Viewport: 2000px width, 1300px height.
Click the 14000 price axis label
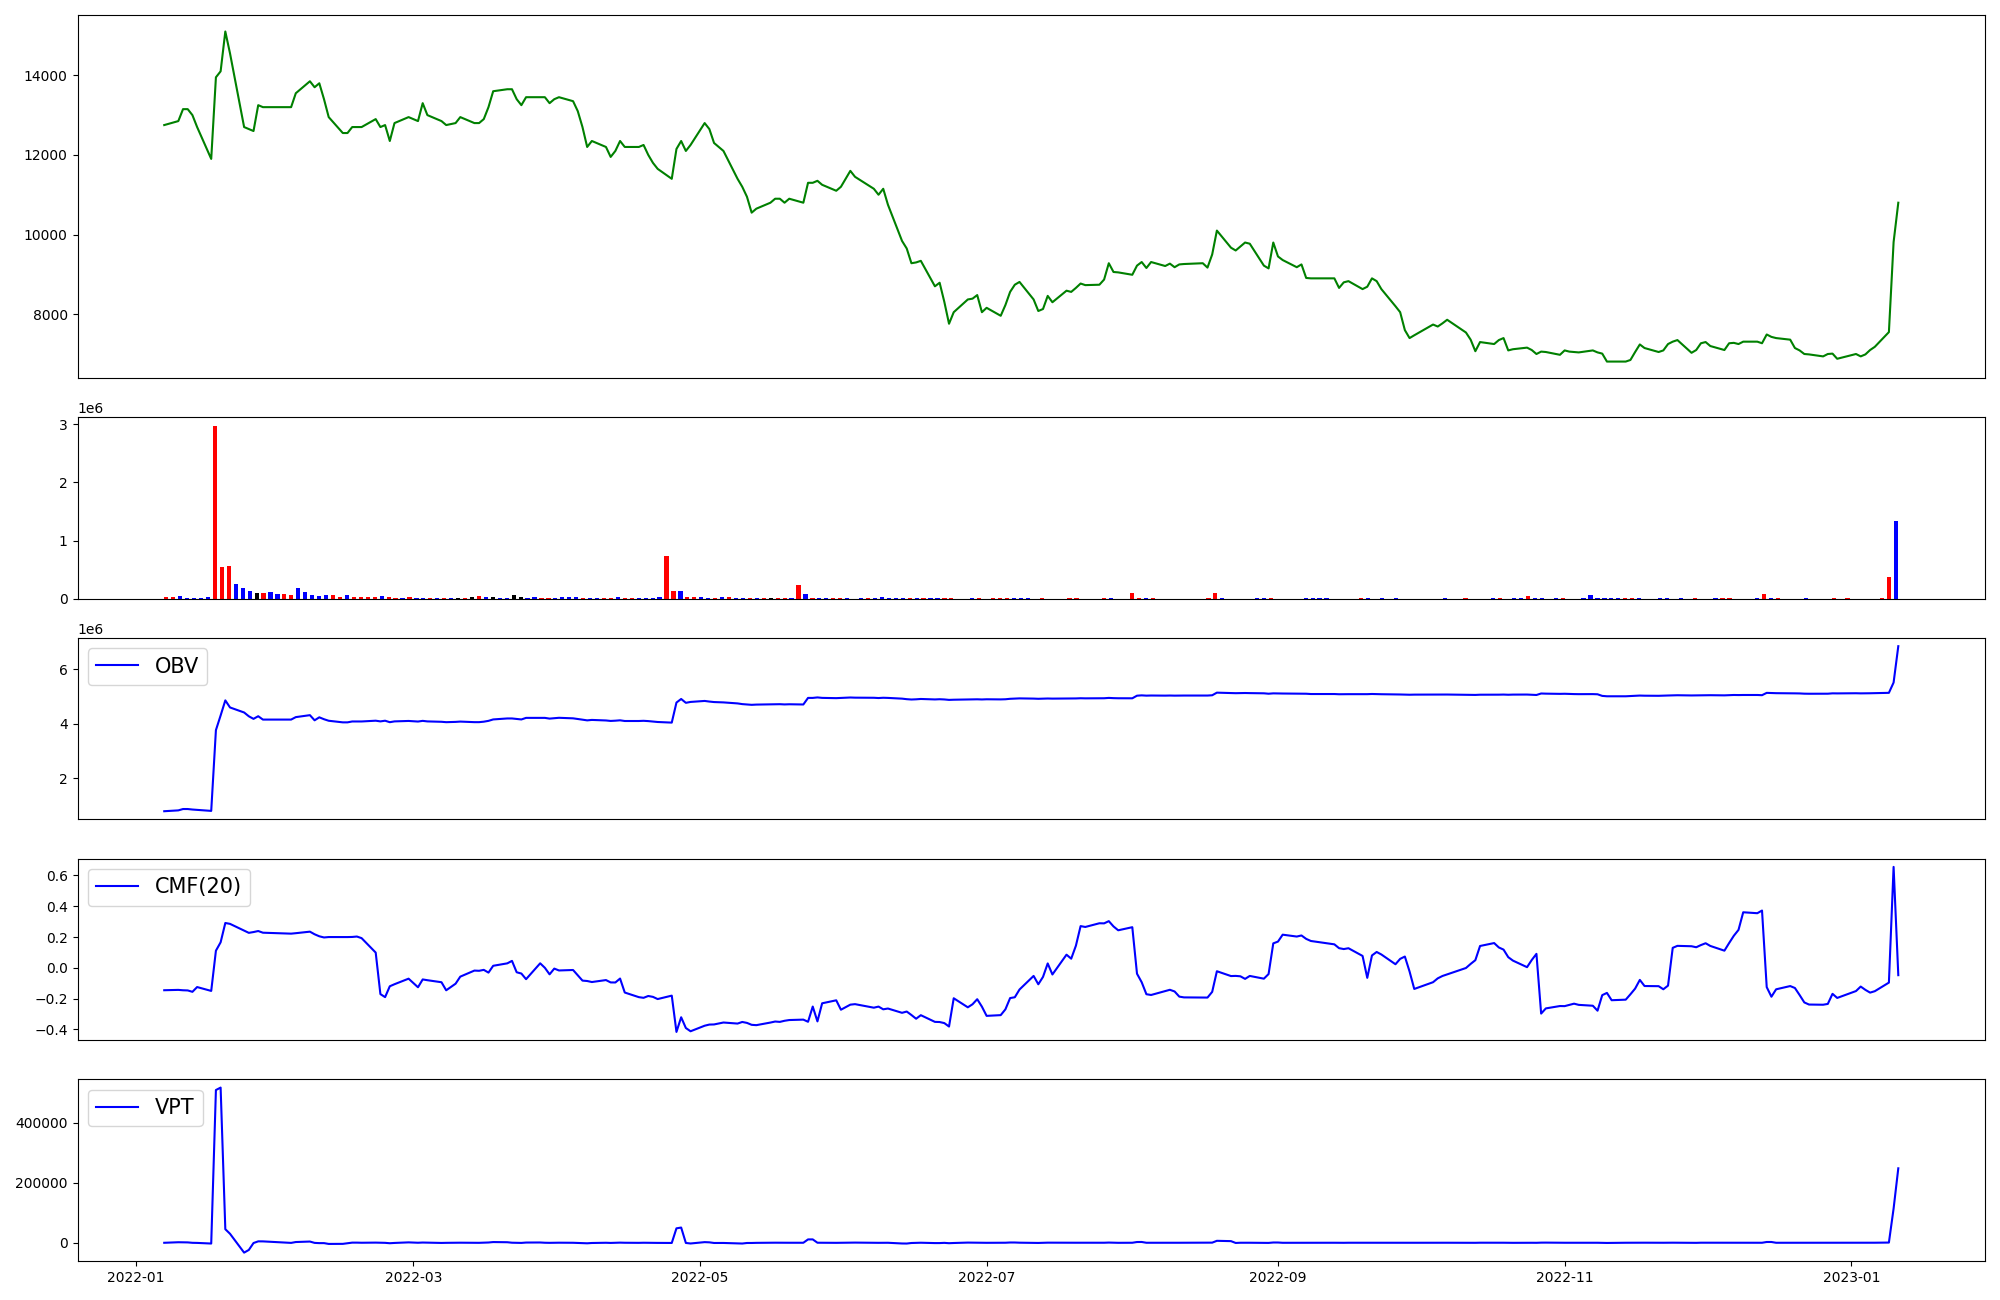(x=45, y=76)
